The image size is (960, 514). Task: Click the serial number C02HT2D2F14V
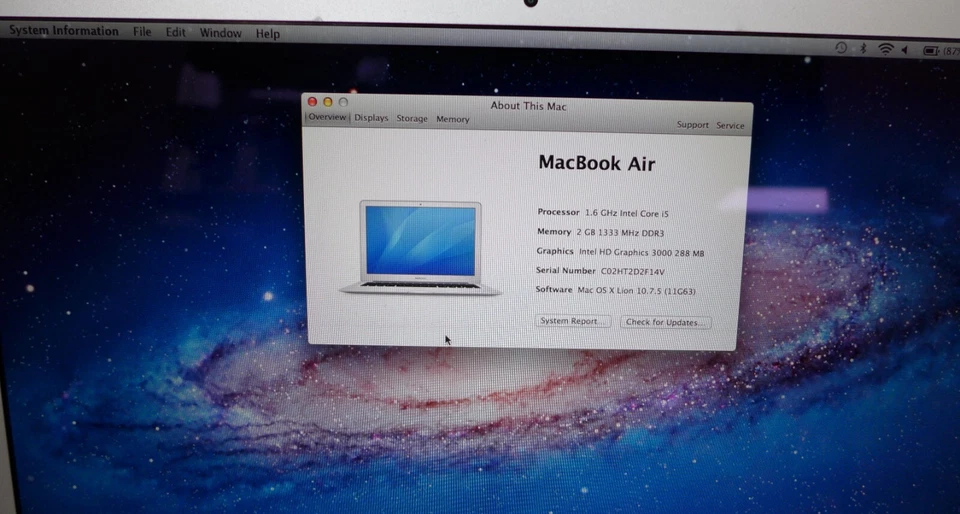click(632, 271)
